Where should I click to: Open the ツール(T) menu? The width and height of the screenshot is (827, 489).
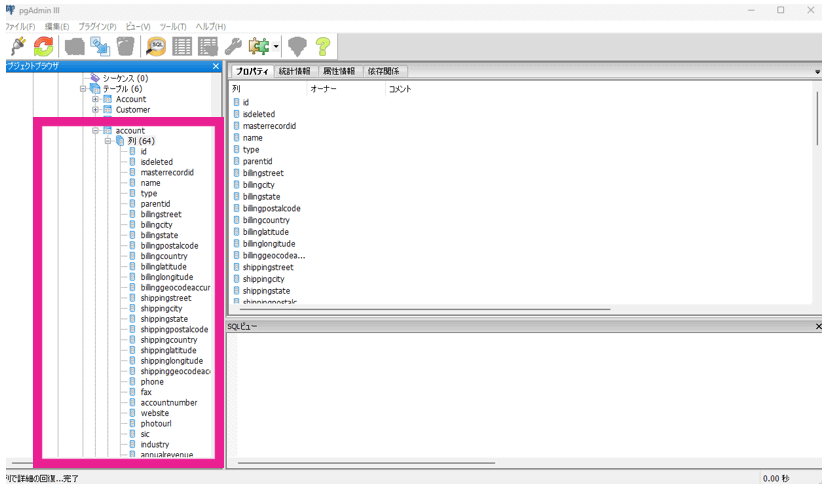173,26
